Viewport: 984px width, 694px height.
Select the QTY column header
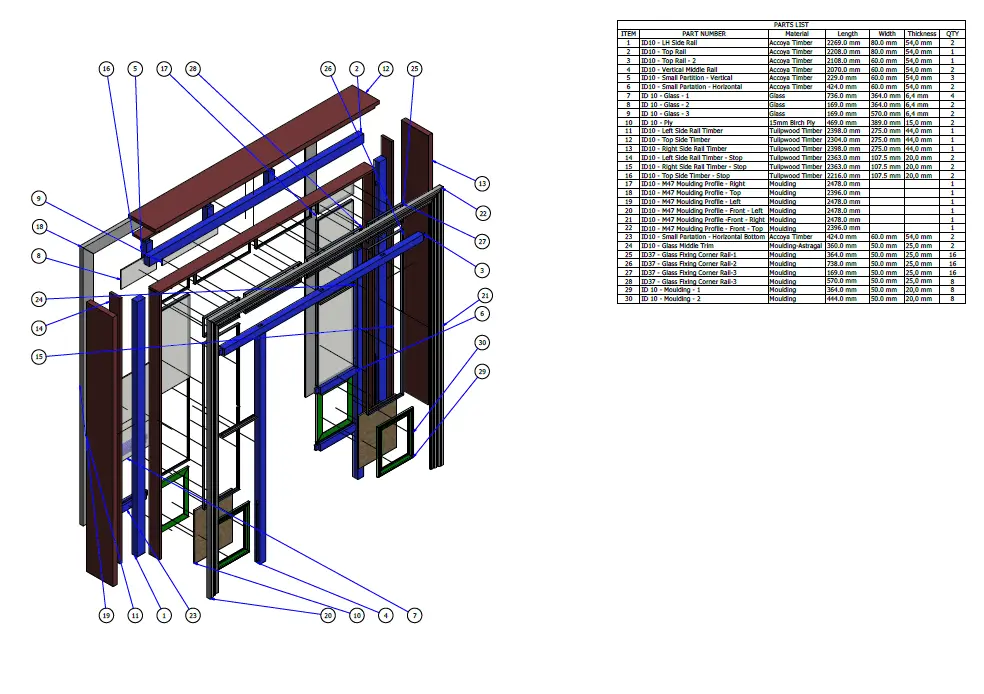coord(952,34)
